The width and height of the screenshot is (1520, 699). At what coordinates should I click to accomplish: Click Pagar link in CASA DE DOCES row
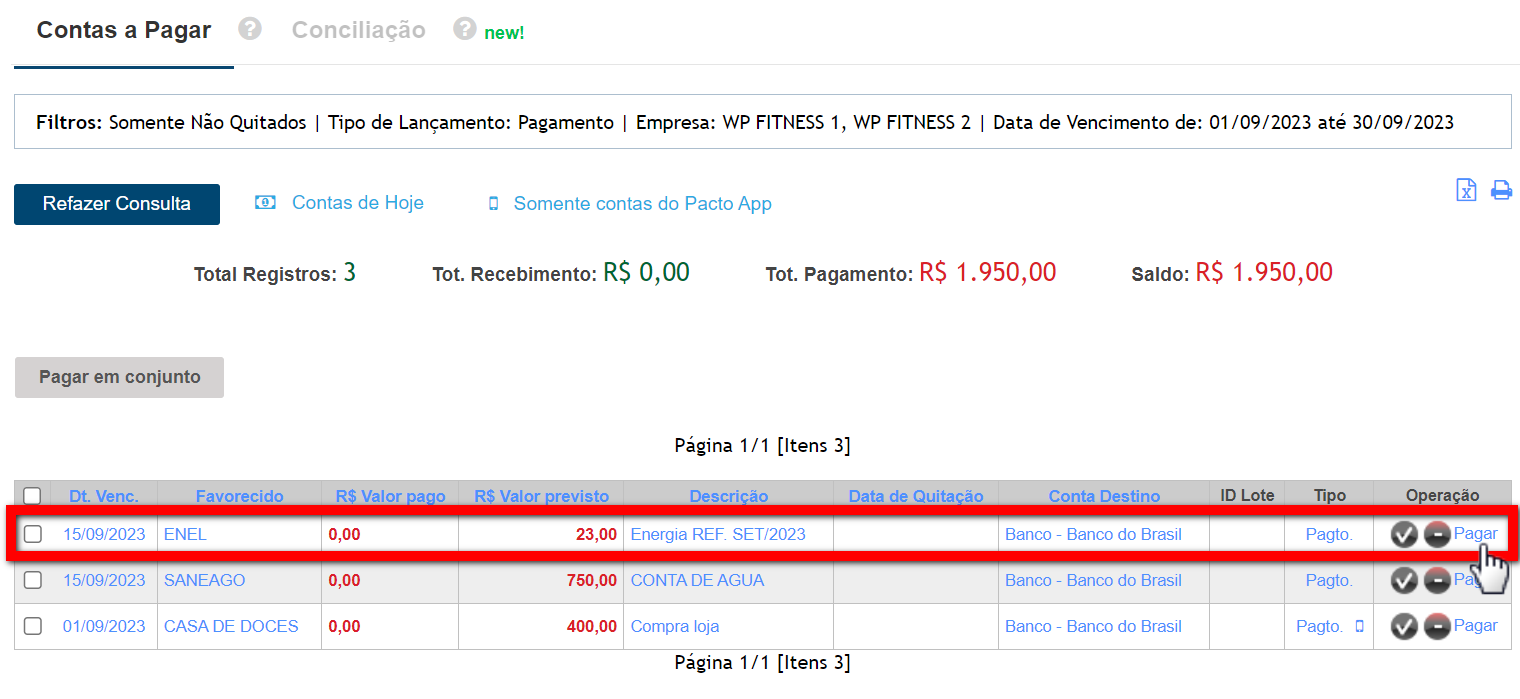(x=1475, y=626)
